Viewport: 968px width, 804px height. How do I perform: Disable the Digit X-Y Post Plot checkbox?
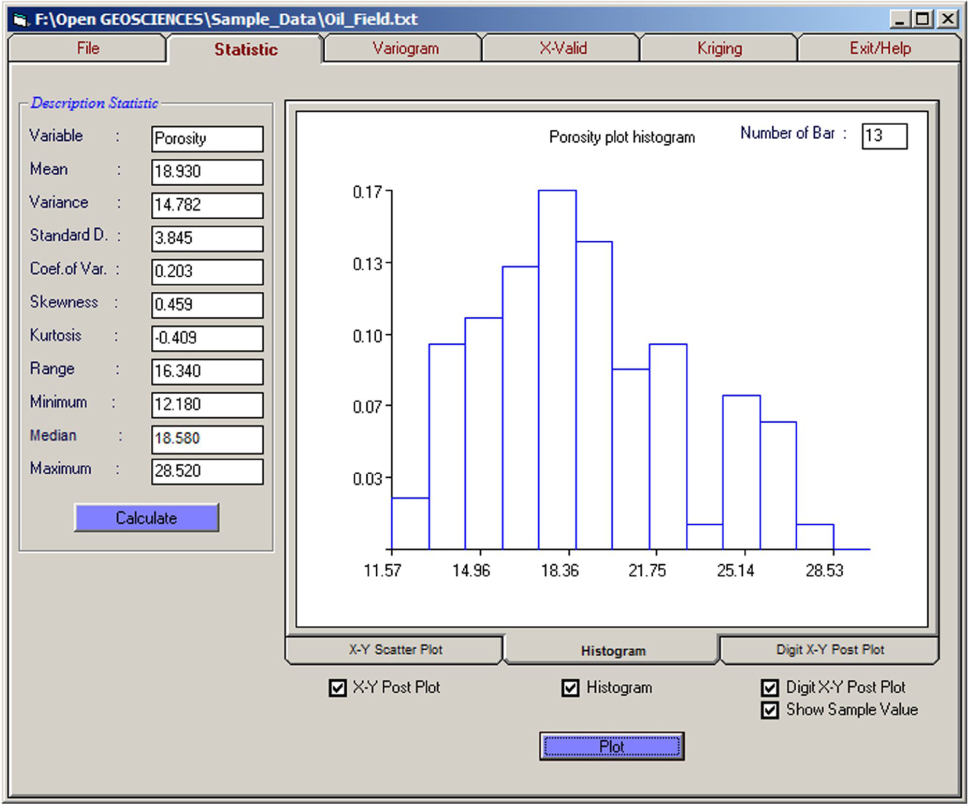pyautogui.click(x=770, y=688)
